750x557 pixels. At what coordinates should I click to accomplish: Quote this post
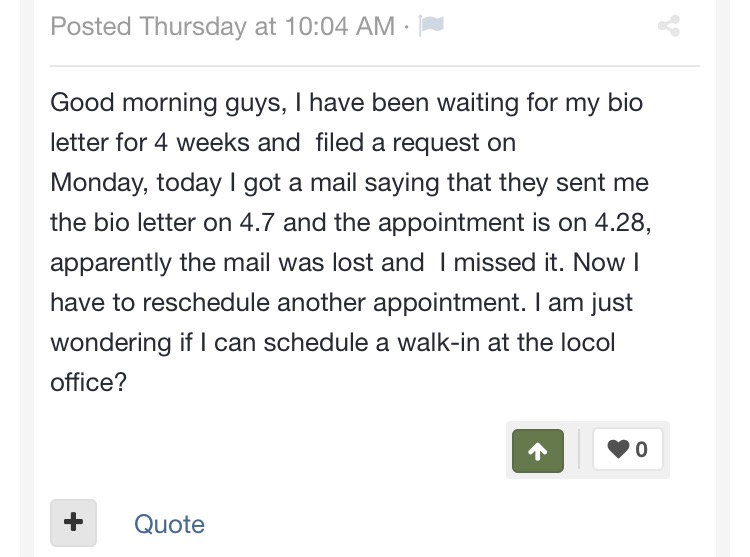169,524
